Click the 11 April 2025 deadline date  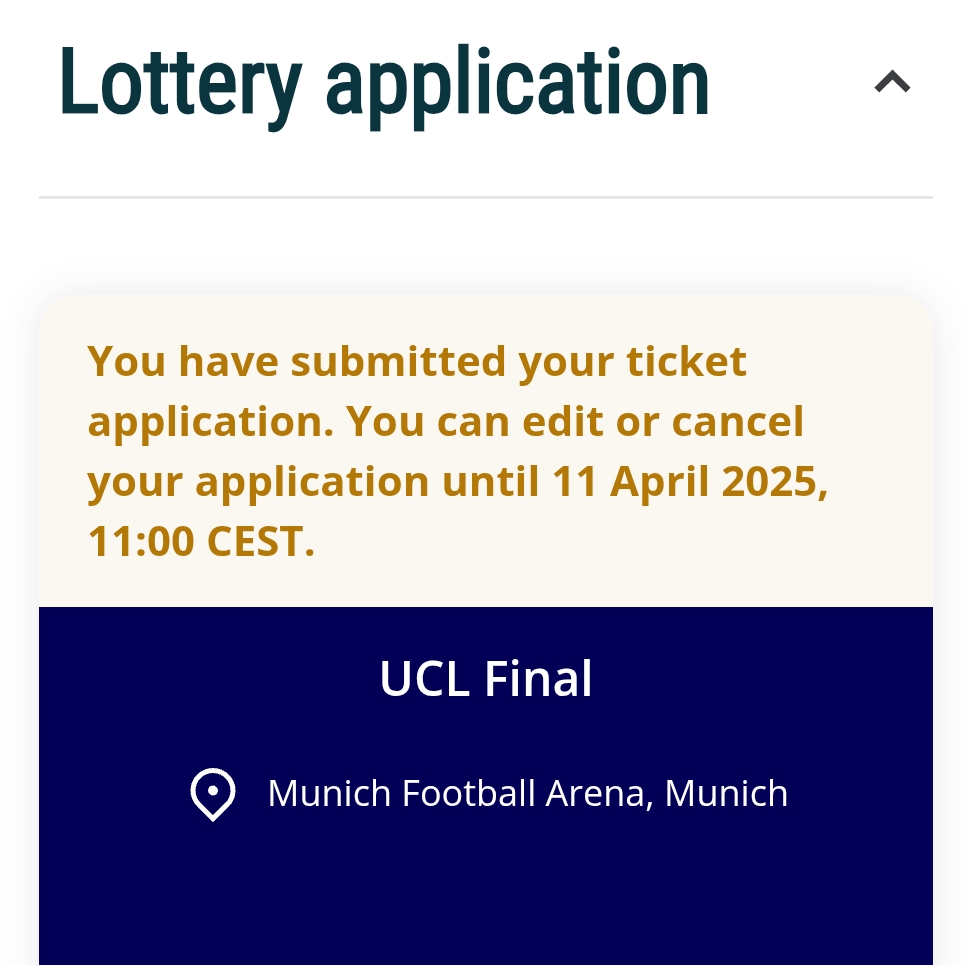coord(685,482)
